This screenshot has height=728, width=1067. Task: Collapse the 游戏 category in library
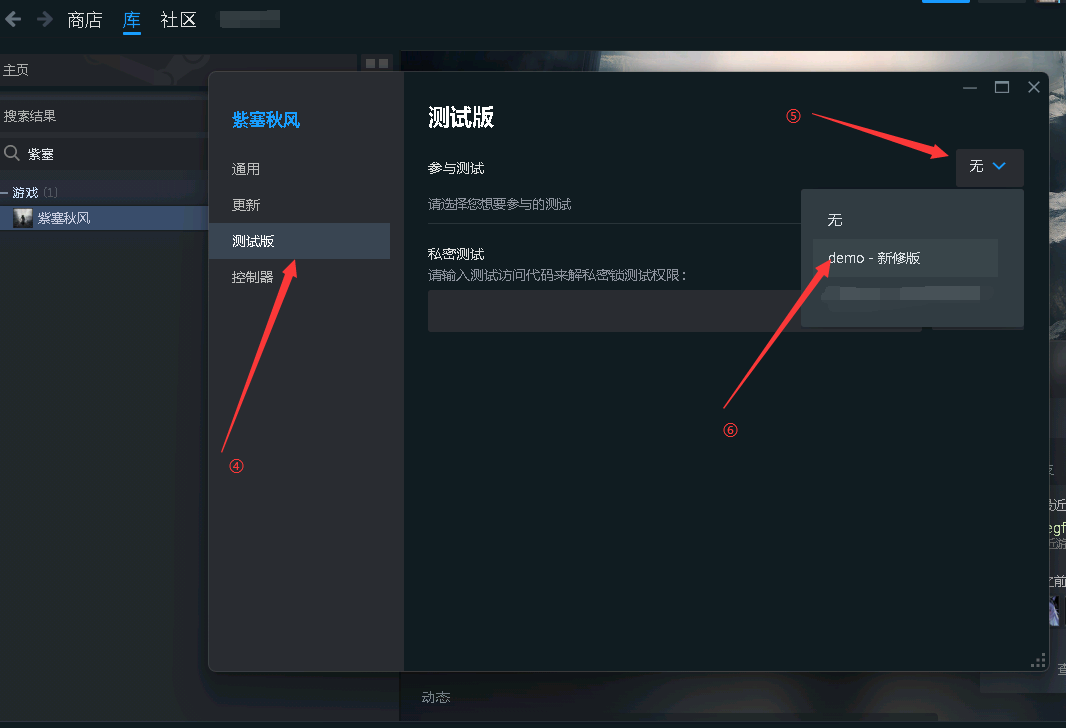click(5, 193)
